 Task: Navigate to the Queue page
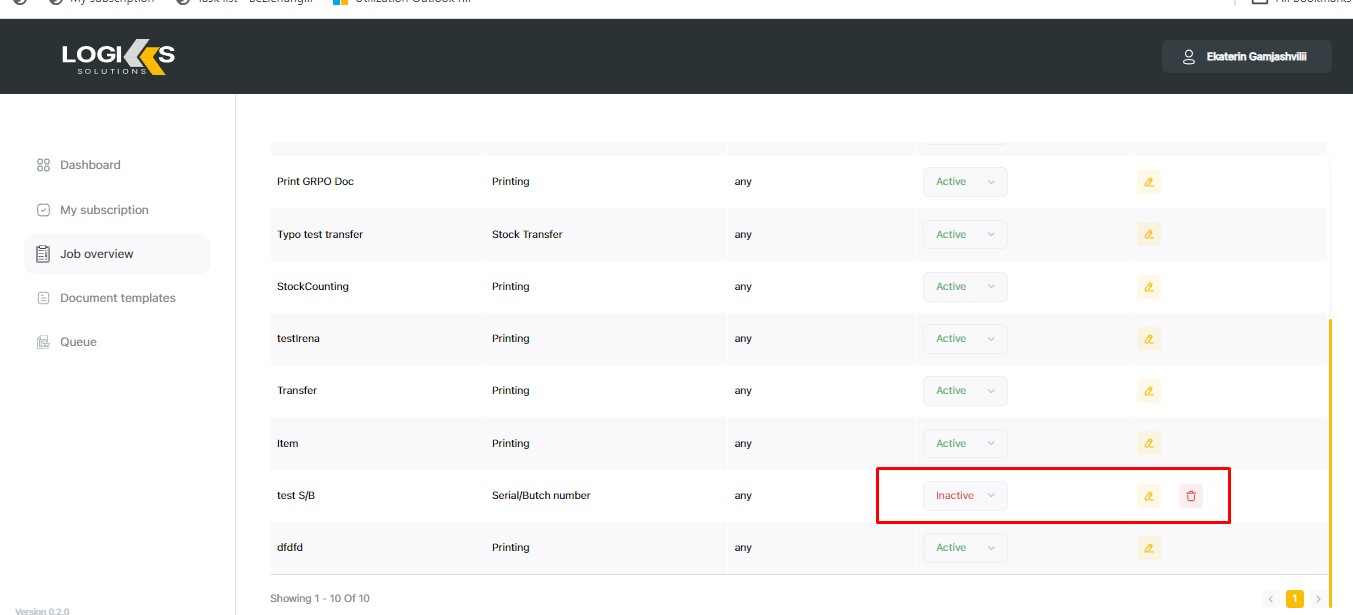(x=78, y=342)
